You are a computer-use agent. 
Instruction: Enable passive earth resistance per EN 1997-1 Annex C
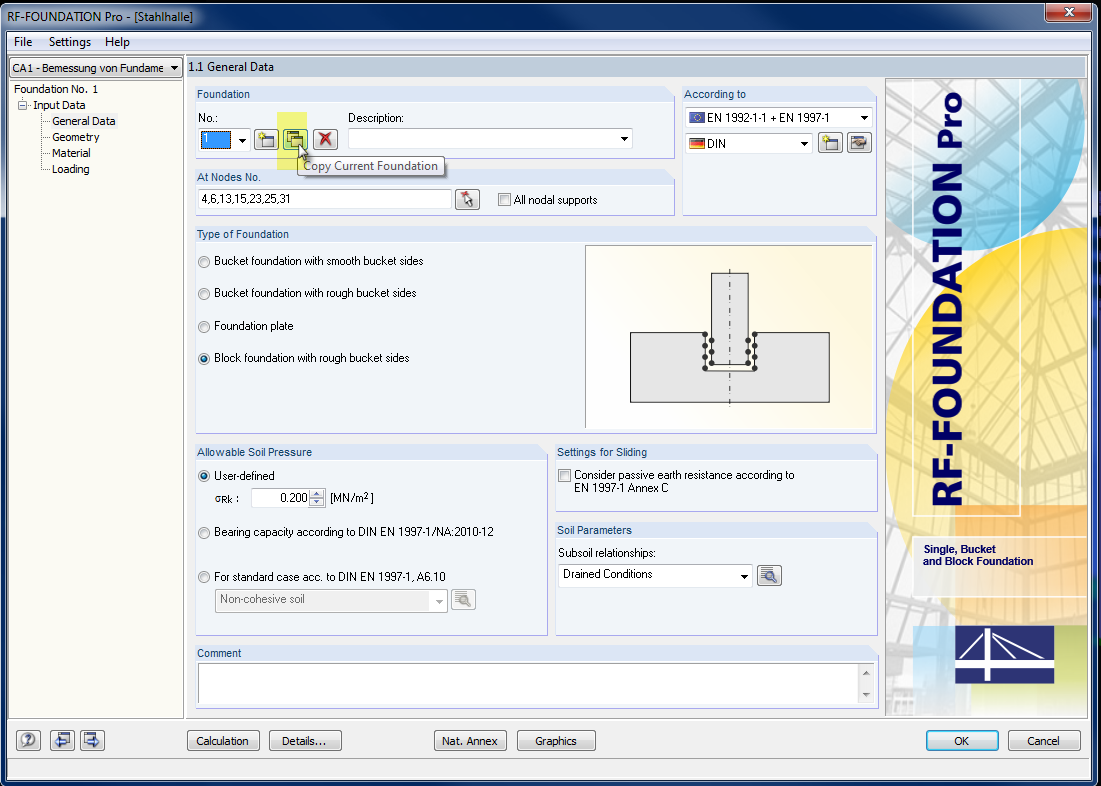coord(566,475)
